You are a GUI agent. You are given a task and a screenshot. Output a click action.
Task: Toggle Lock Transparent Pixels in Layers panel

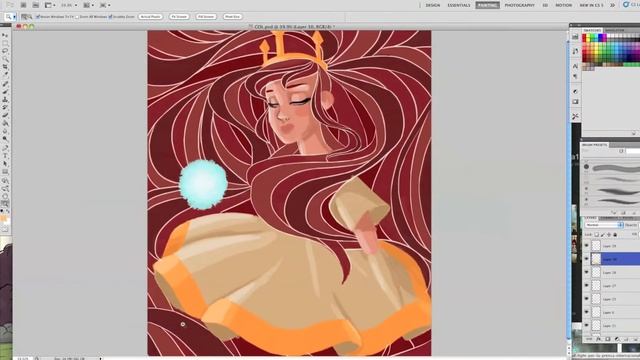tap(596, 235)
